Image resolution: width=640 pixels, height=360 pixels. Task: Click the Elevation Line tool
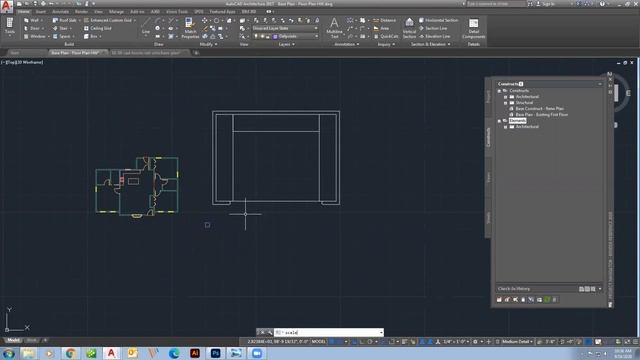[435, 36]
